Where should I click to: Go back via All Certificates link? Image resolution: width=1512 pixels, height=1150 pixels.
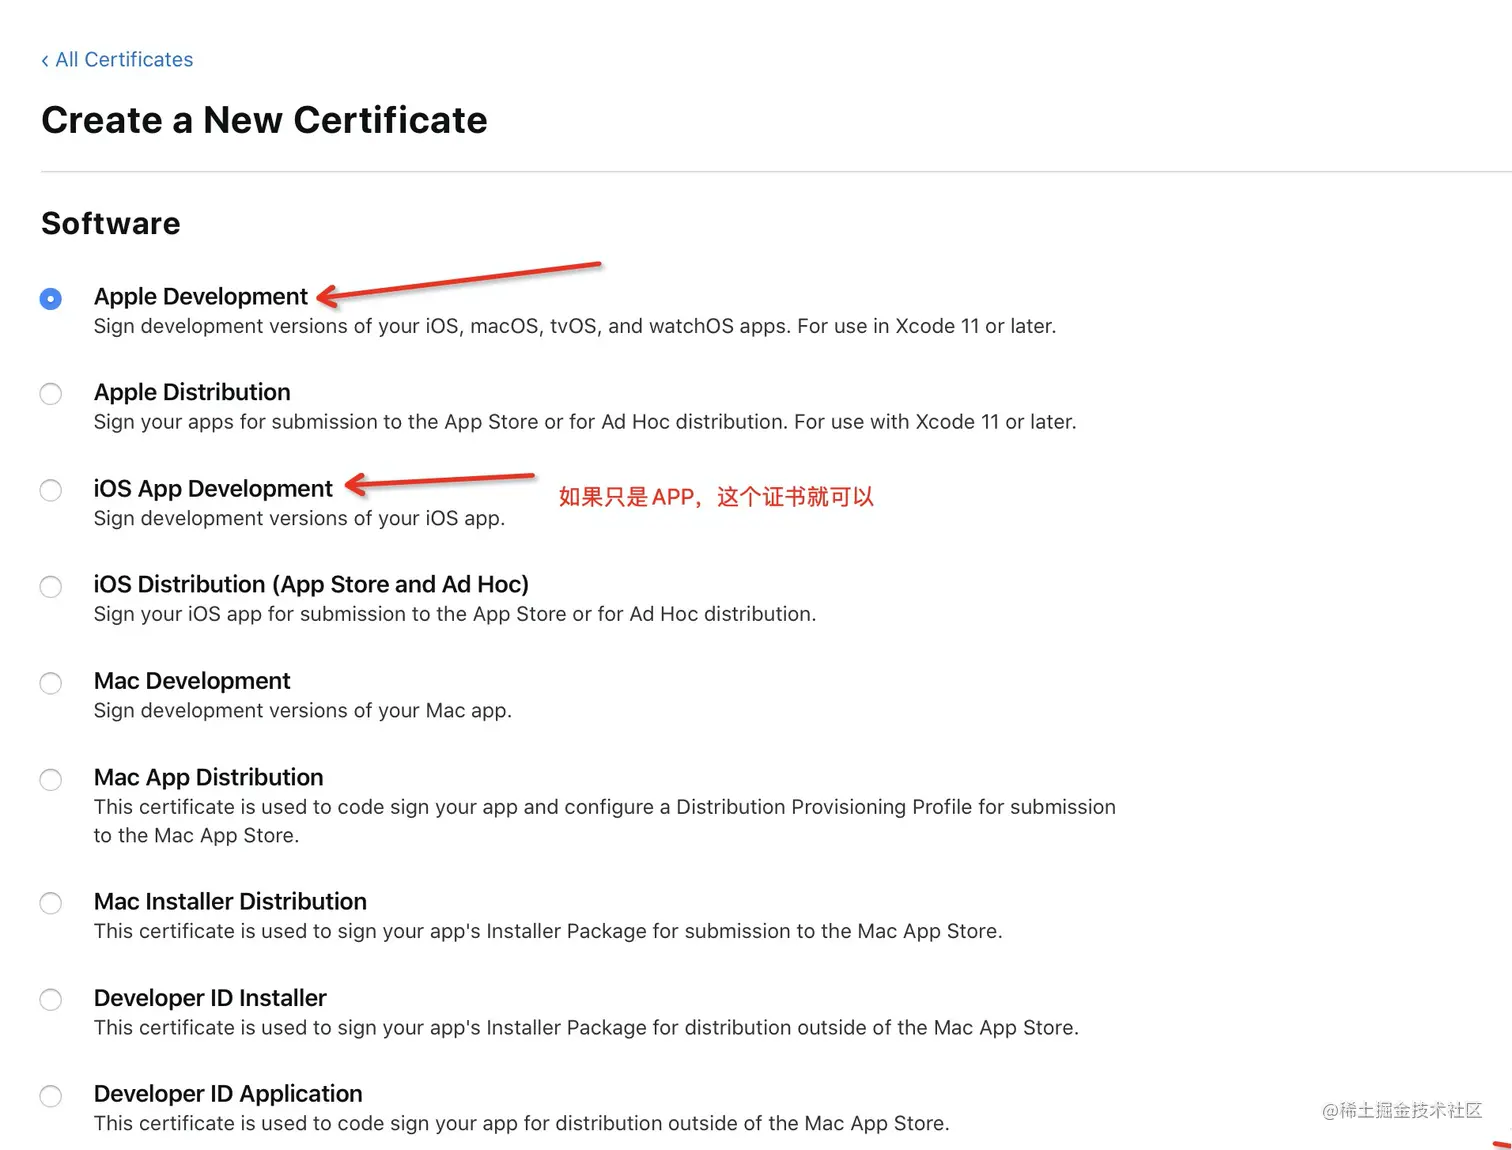coord(117,60)
